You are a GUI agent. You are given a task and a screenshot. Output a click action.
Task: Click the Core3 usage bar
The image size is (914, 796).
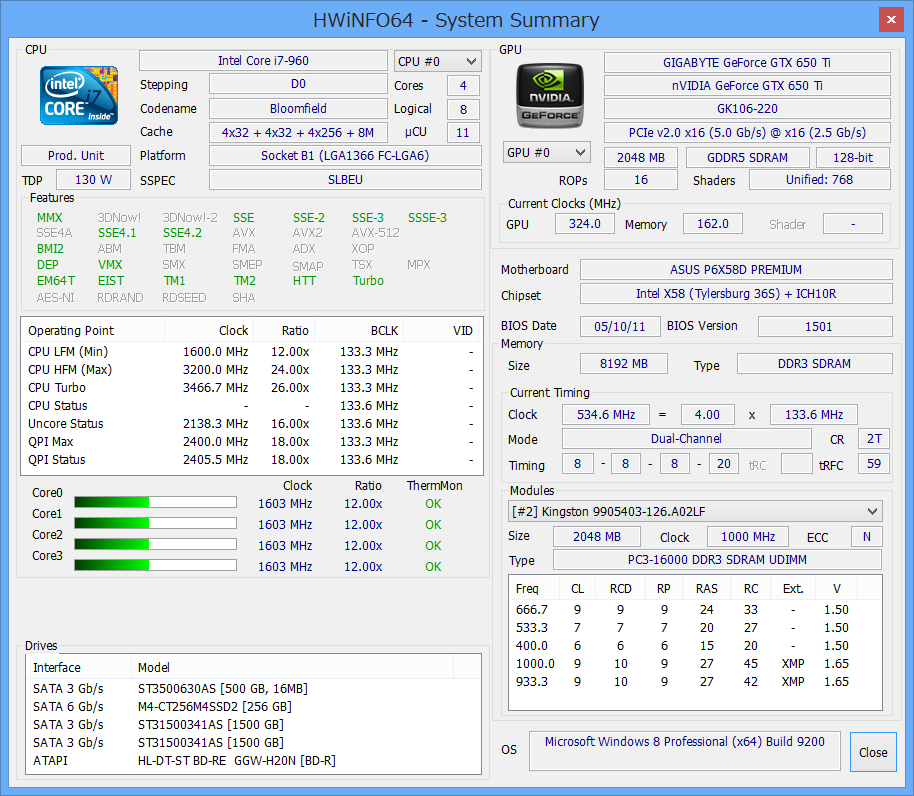point(155,565)
